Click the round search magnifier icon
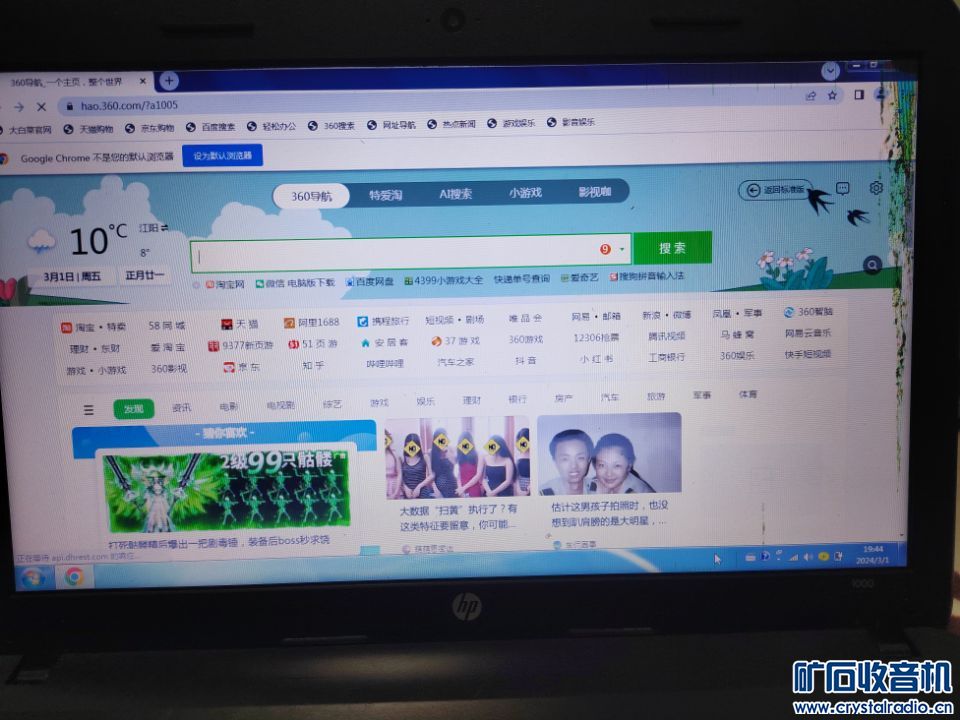The height and width of the screenshot is (720, 960). (872, 265)
